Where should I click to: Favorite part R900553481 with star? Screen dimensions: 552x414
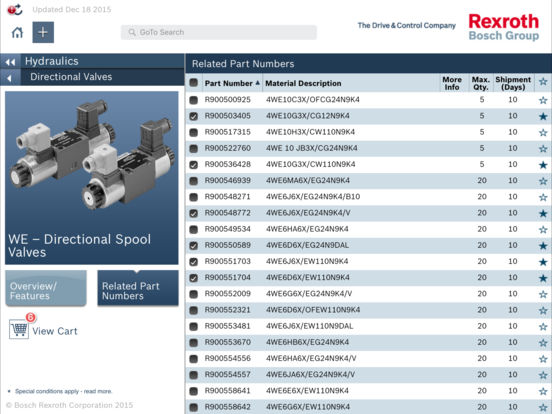[543, 327]
